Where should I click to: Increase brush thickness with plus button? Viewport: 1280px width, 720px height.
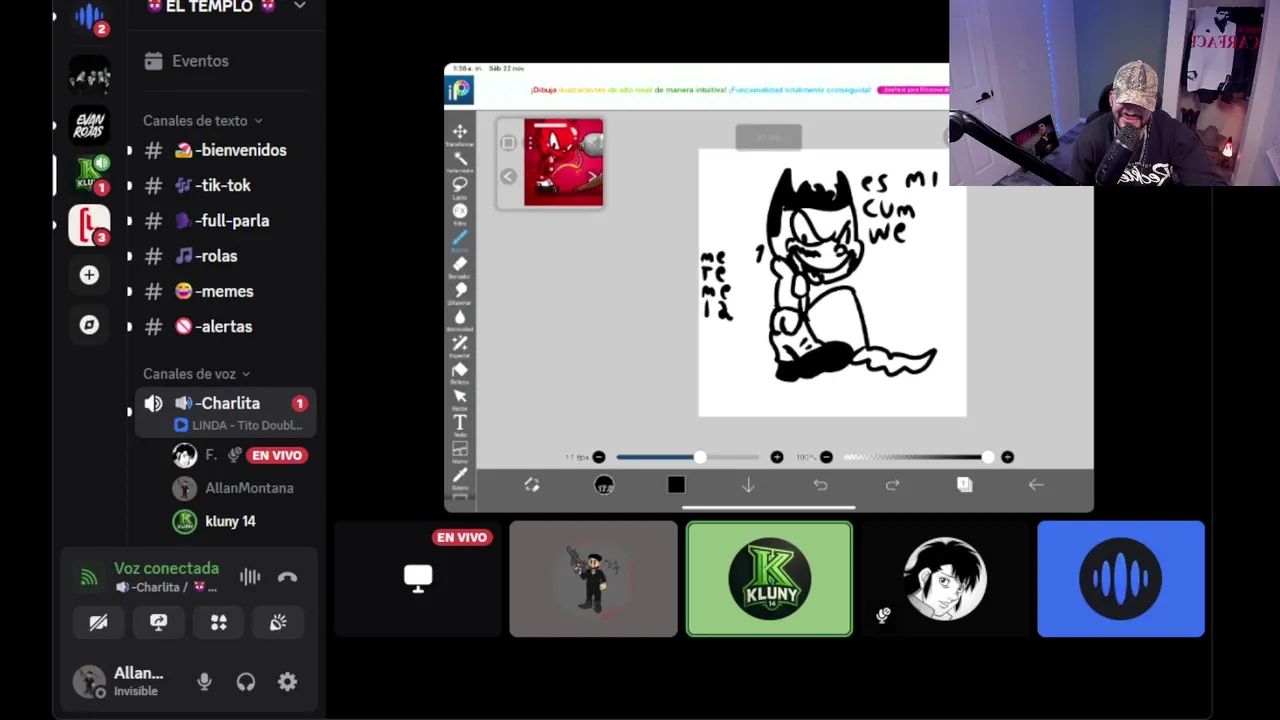[x=777, y=457]
